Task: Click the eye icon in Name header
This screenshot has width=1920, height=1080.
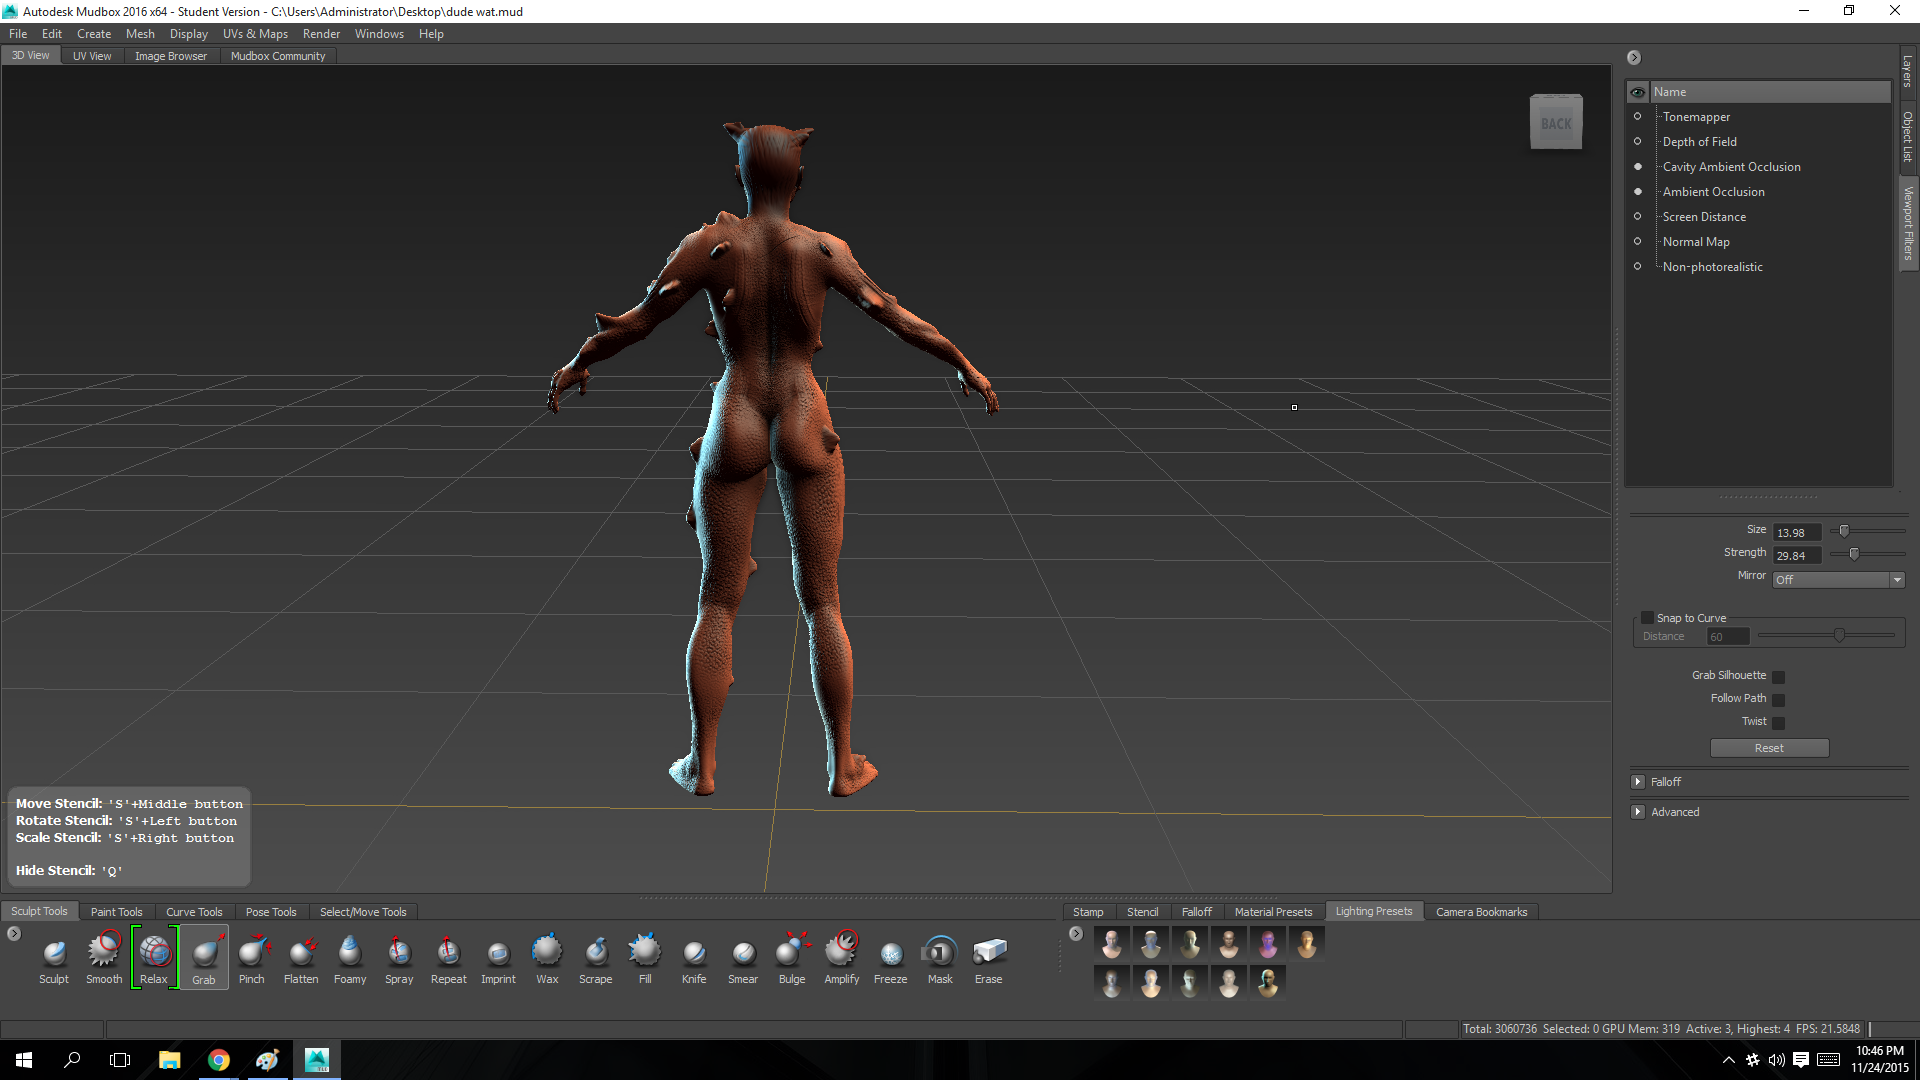Action: [1637, 92]
